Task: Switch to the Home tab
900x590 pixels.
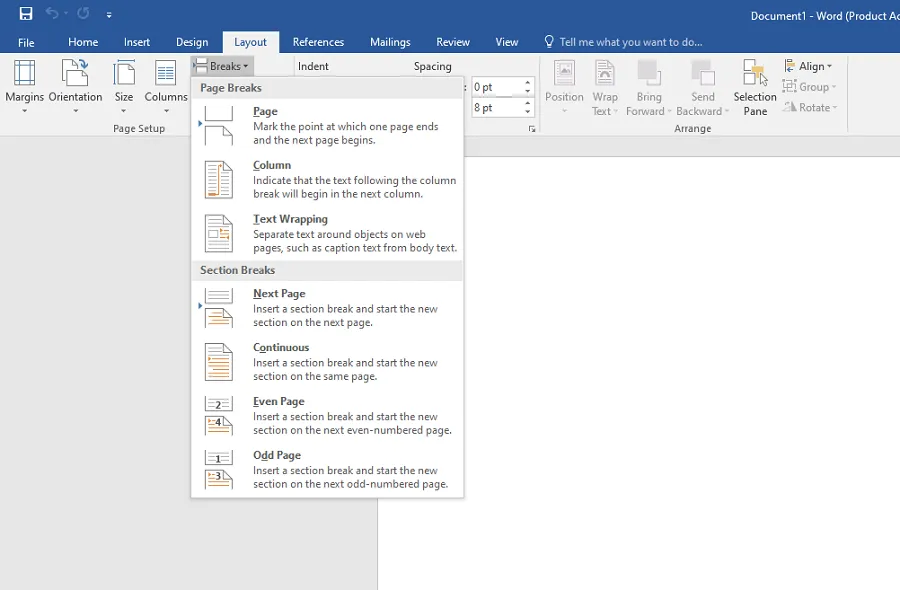Action: click(x=83, y=42)
